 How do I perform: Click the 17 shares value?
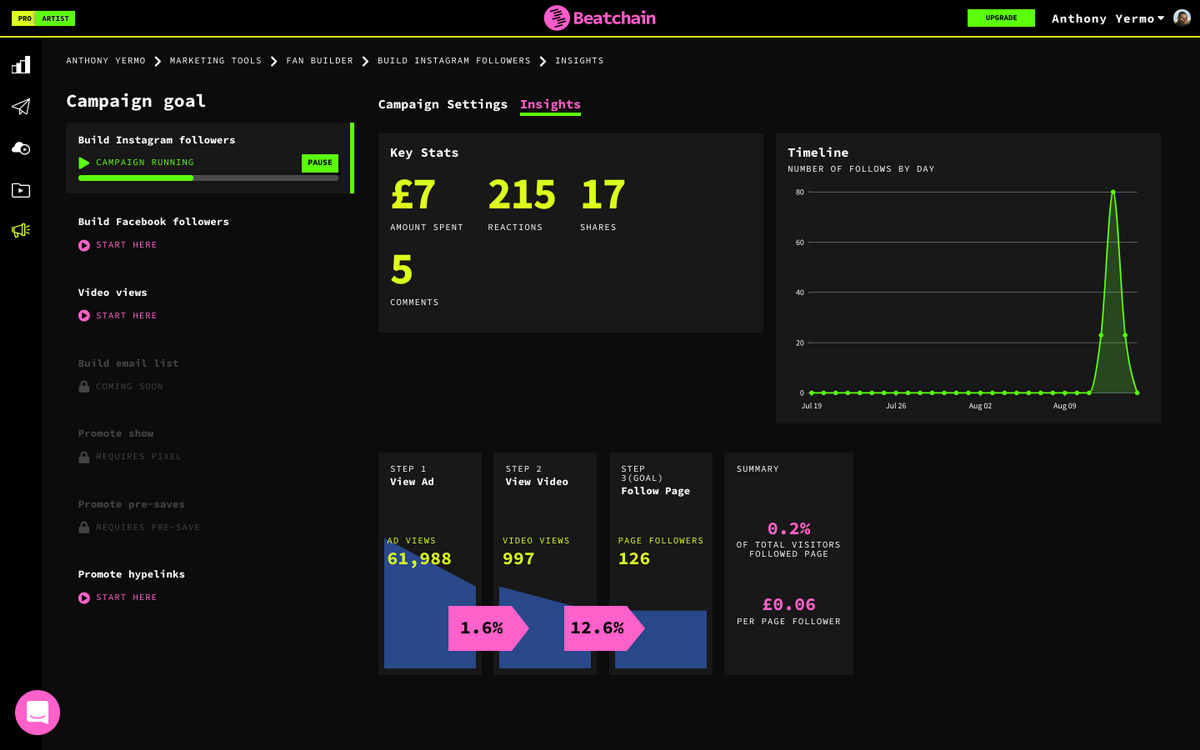(x=603, y=195)
